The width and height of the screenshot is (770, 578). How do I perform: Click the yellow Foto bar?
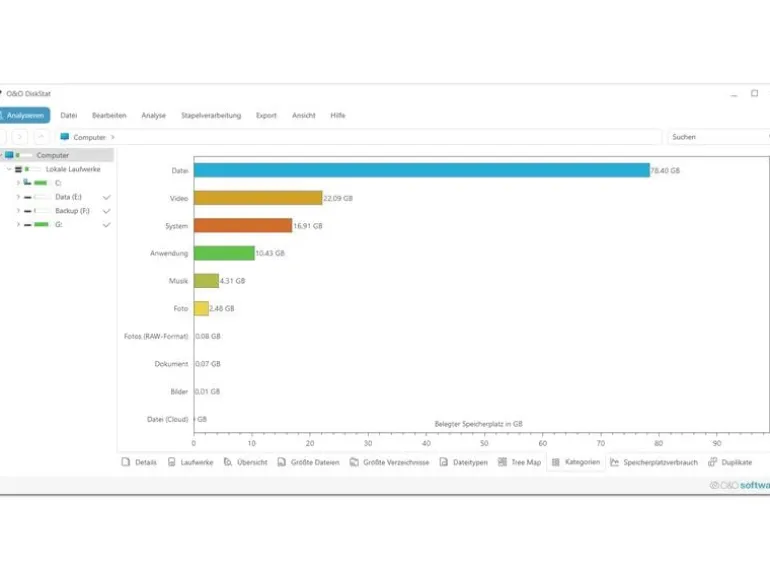click(201, 308)
